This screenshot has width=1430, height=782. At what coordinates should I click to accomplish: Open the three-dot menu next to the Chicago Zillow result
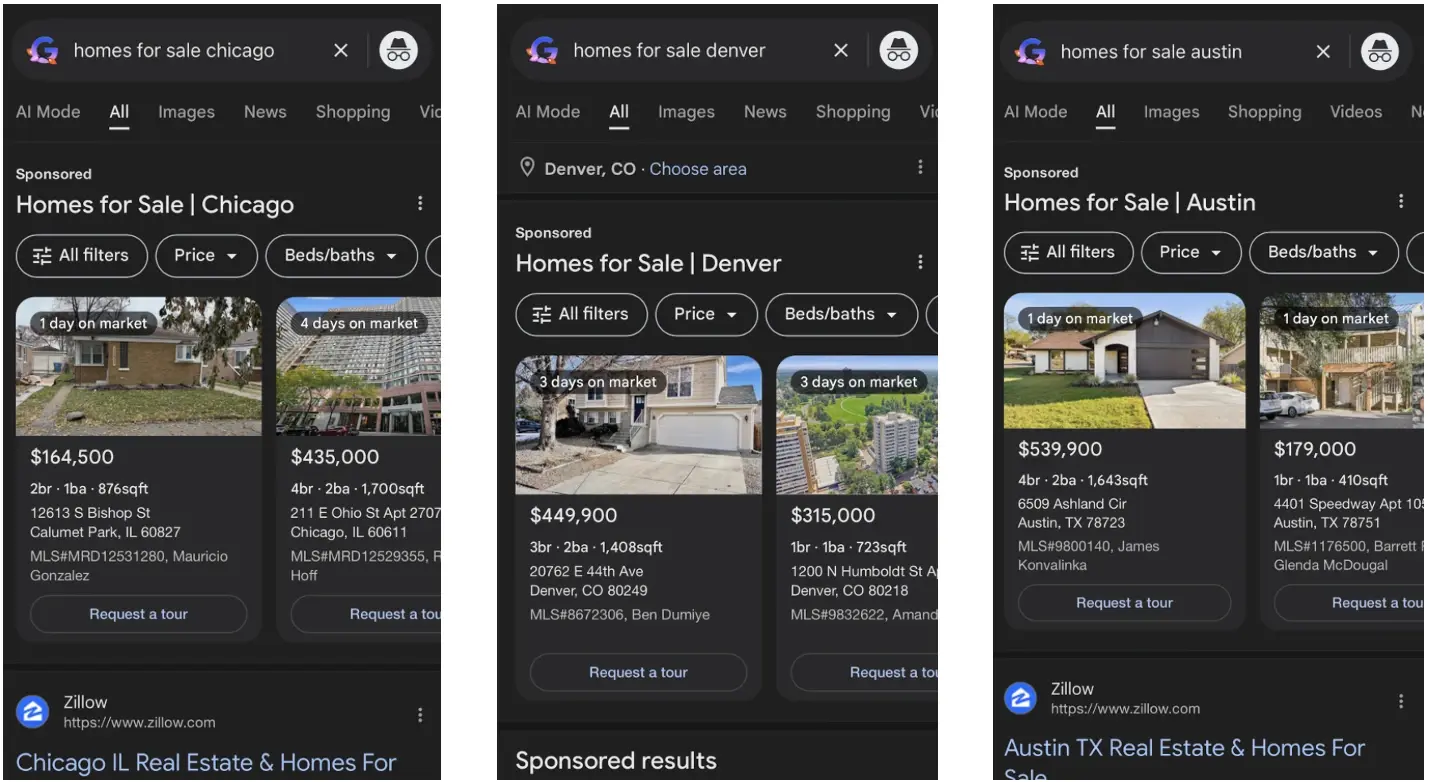coord(420,714)
